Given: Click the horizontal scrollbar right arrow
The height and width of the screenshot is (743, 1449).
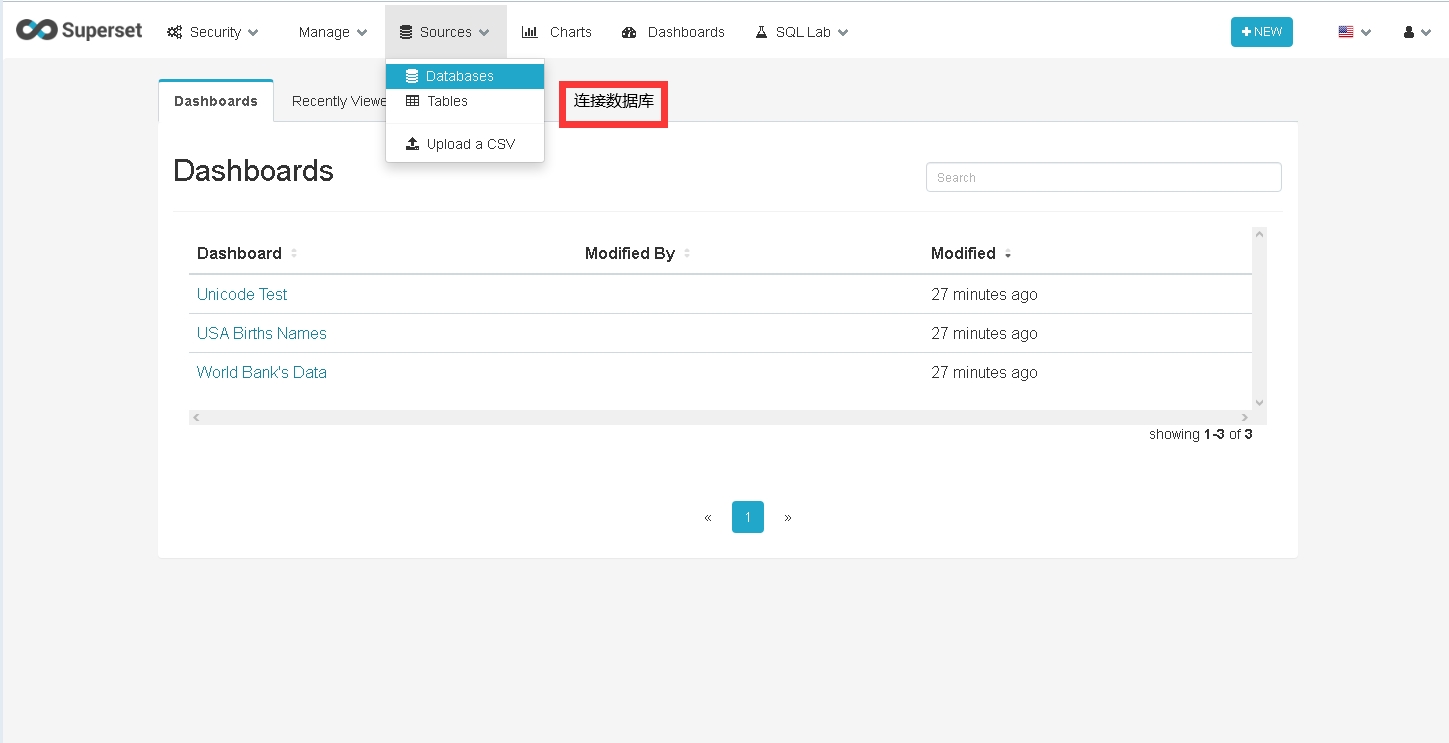Looking at the screenshot, I should (x=1245, y=417).
